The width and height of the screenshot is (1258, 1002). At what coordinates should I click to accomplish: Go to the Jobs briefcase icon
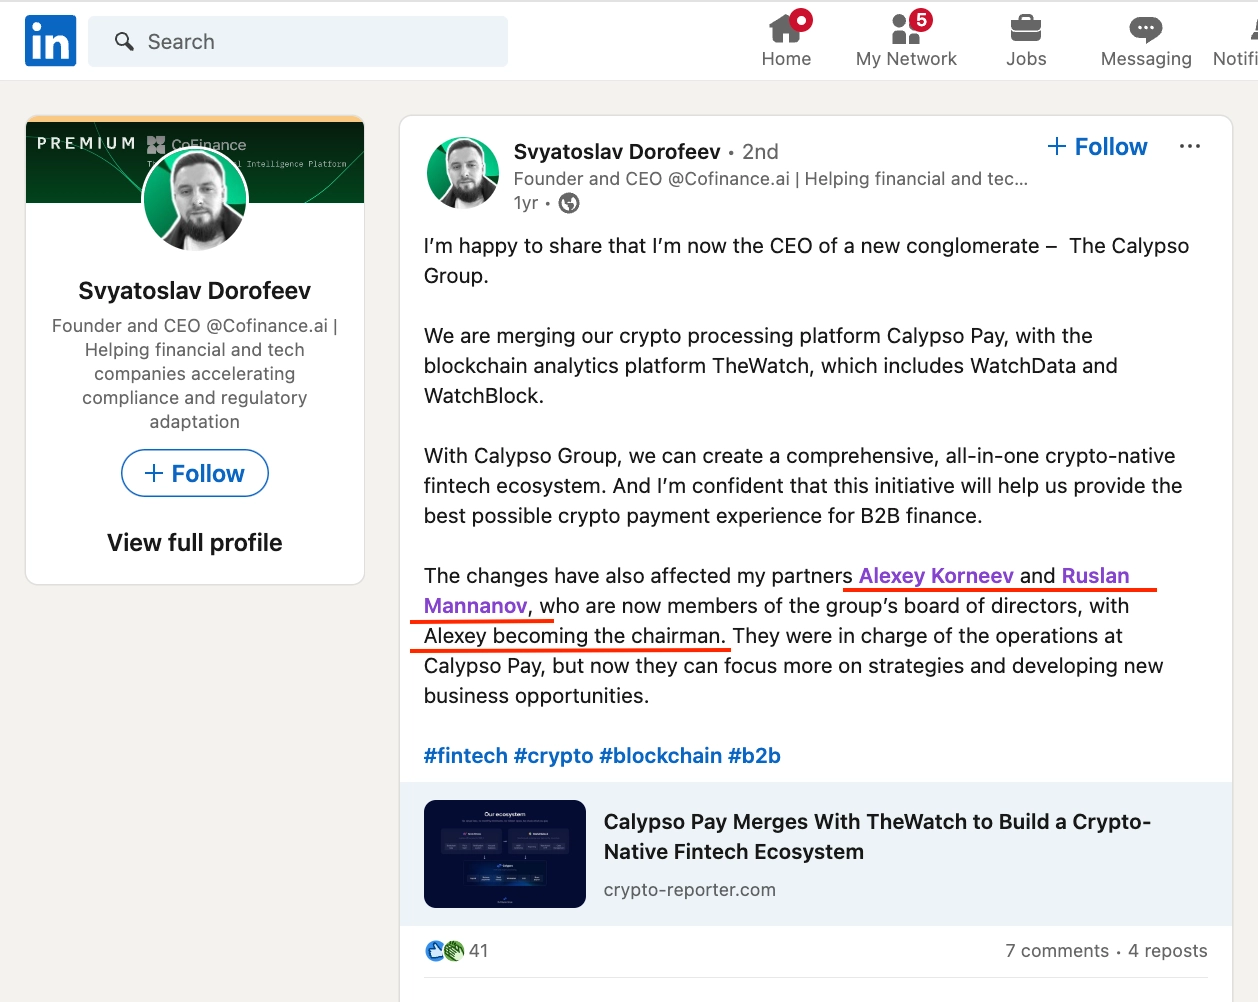1026,29
